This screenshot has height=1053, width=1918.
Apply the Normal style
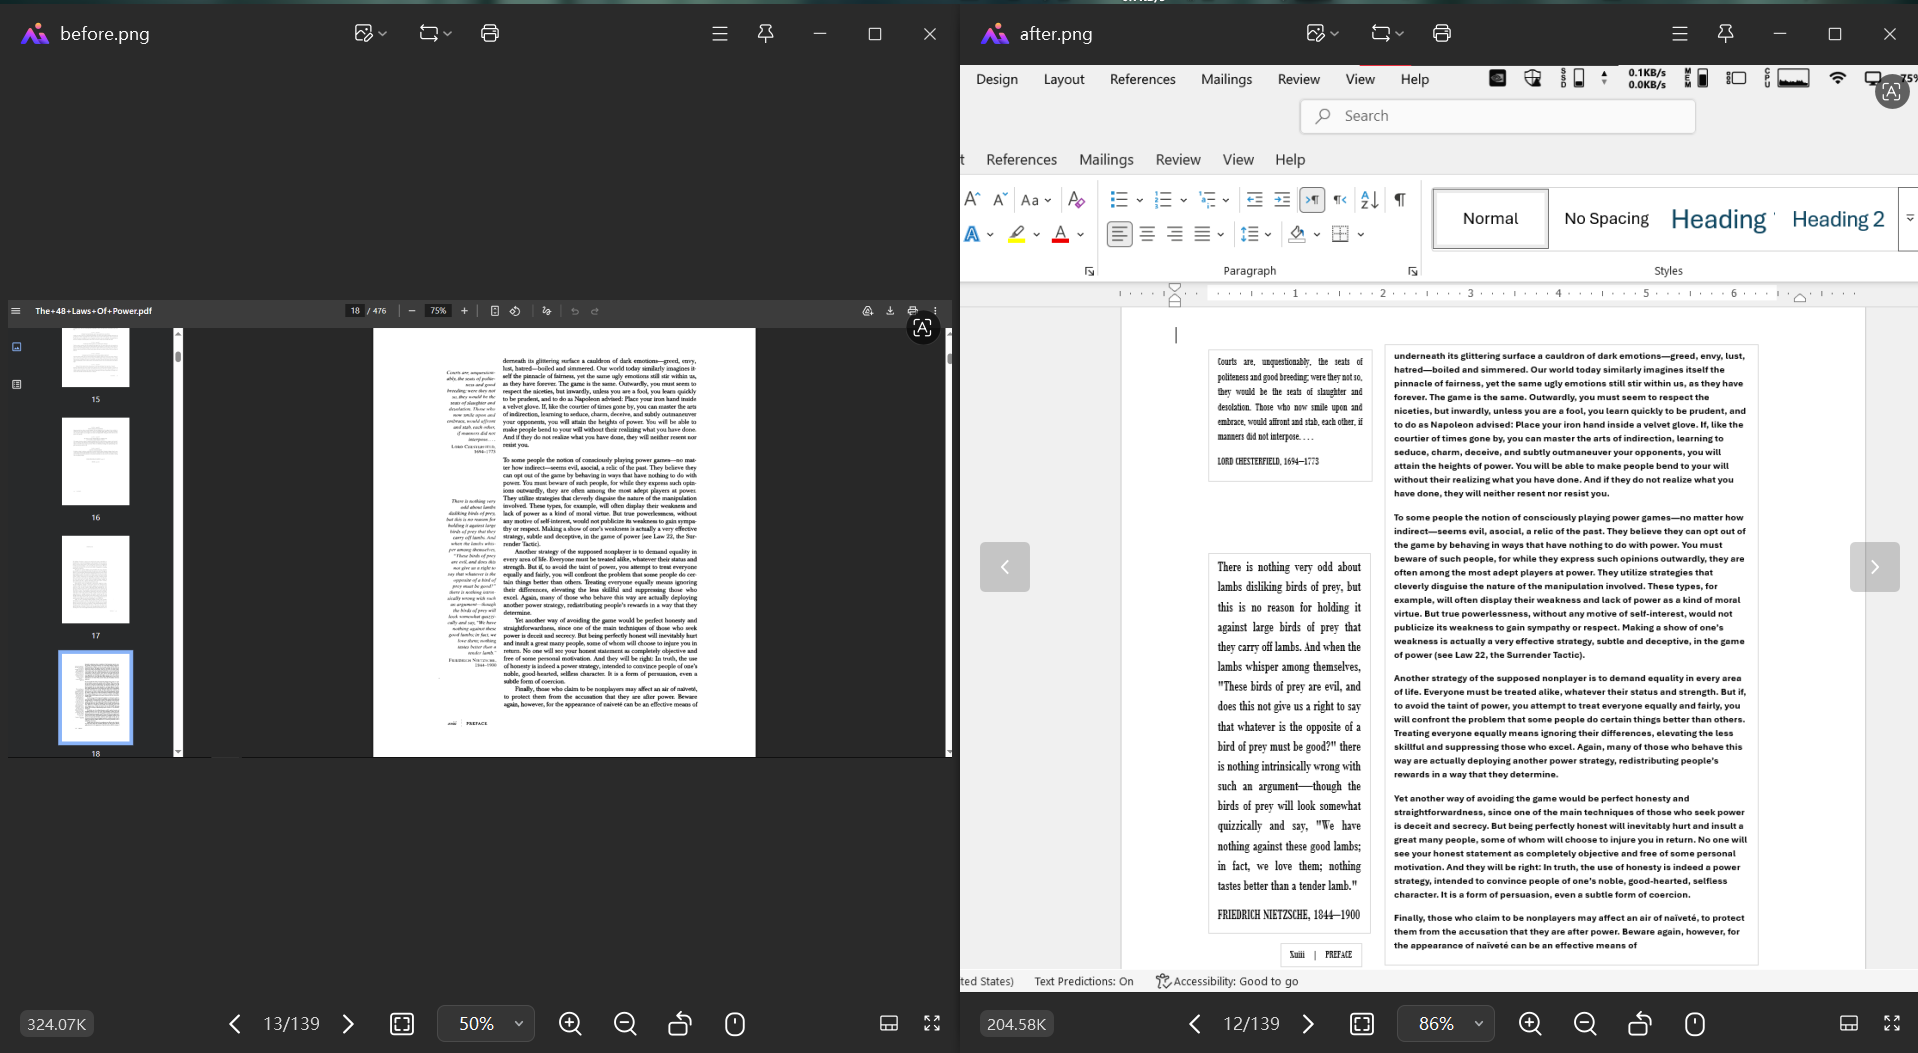click(x=1490, y=218)
